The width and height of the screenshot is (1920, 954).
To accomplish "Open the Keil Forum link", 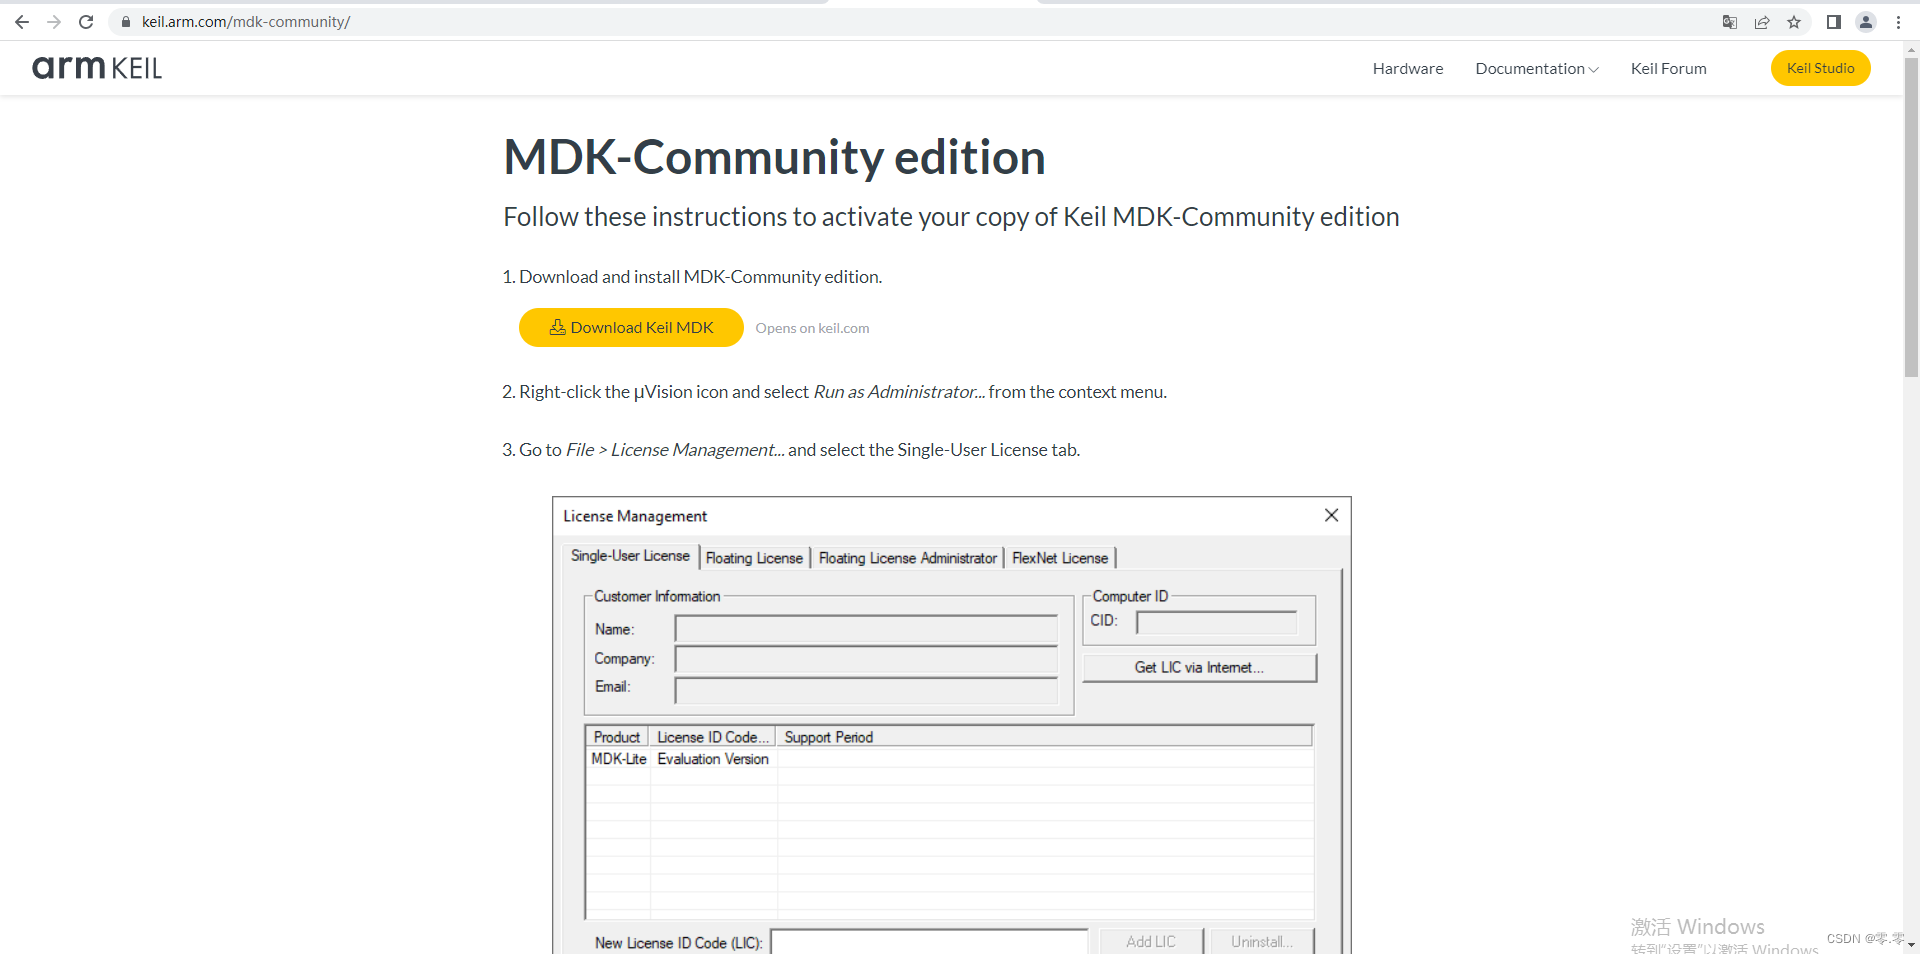I will coord(1668,68).
